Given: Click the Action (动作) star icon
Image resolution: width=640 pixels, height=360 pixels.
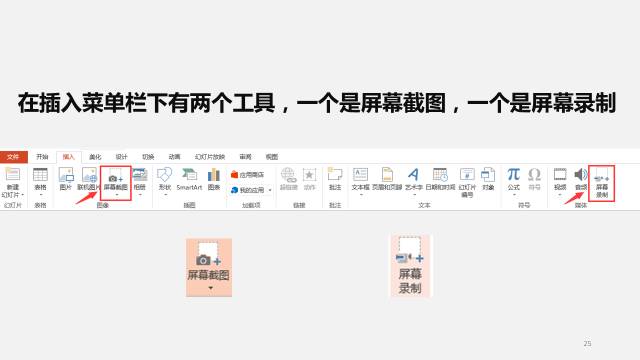Looking at the screenshot, I should pyautogui.click(x=309, y=175).
